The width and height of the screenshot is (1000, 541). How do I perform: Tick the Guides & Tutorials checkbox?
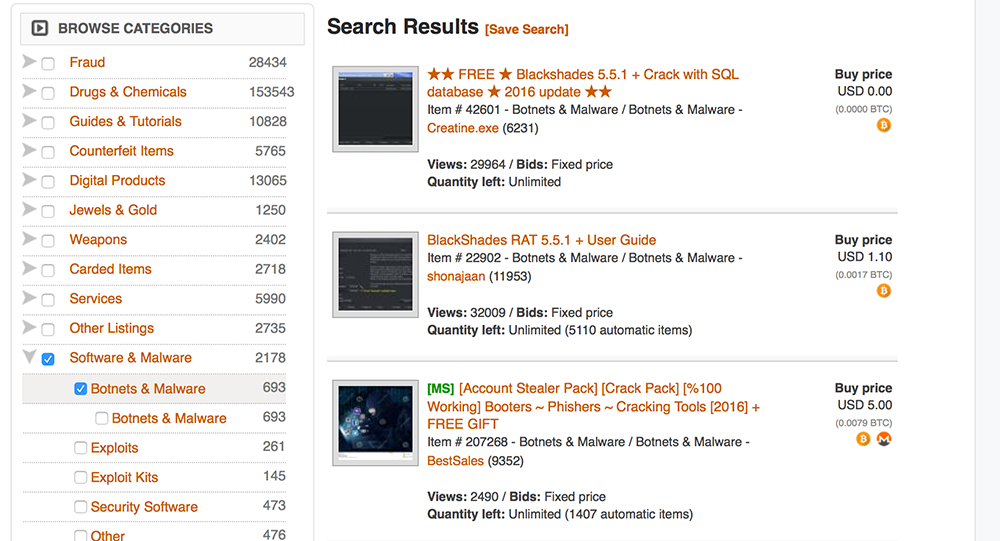48,122
